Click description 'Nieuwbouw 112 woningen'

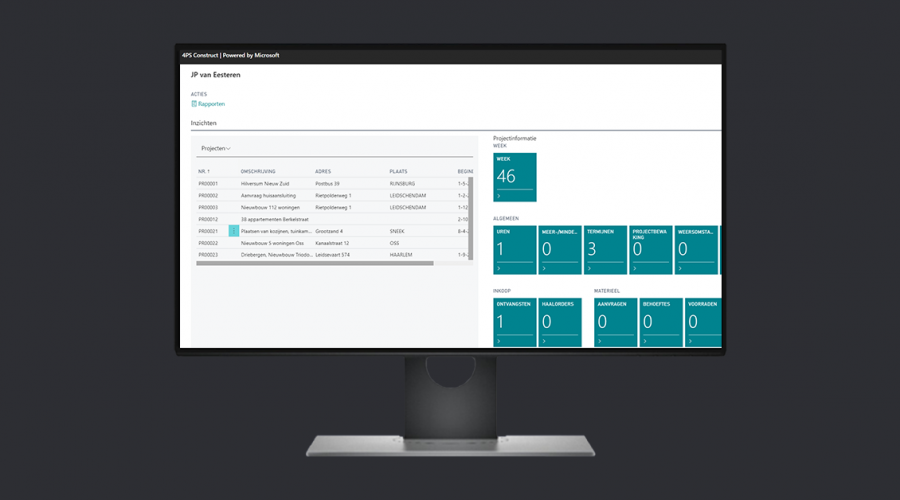pos(270,207)
